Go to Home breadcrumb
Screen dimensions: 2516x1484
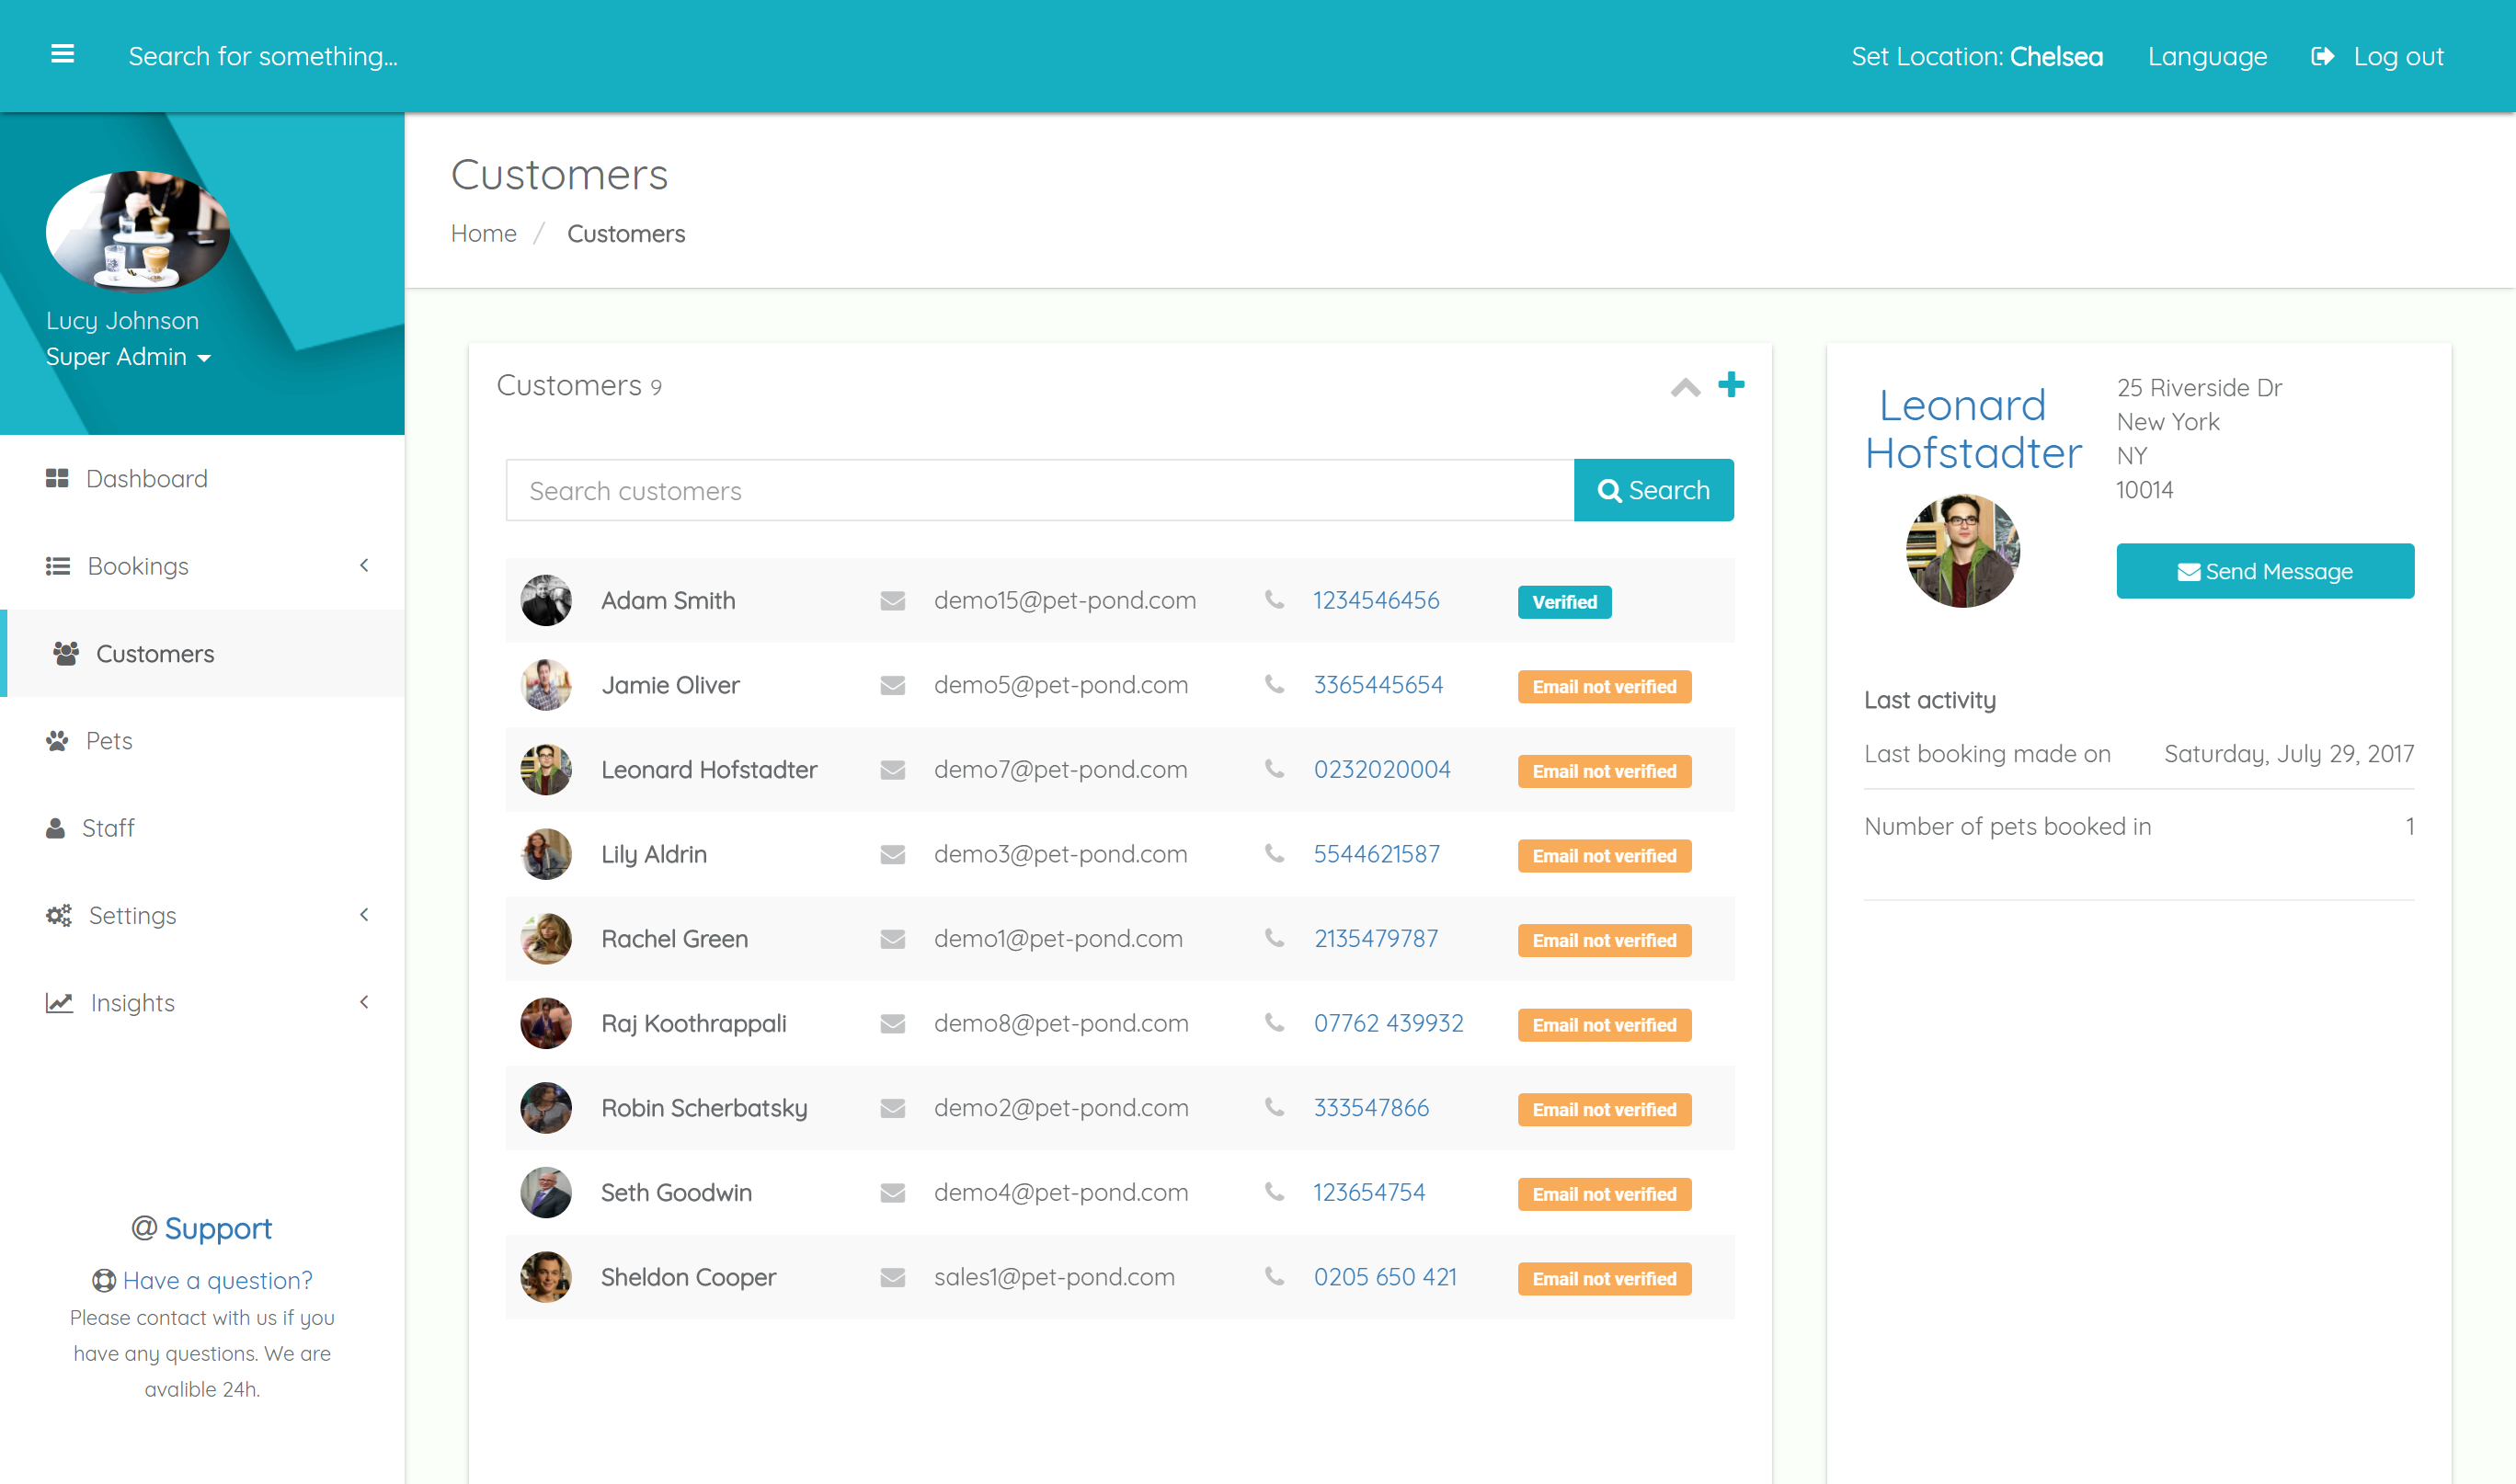483,233
